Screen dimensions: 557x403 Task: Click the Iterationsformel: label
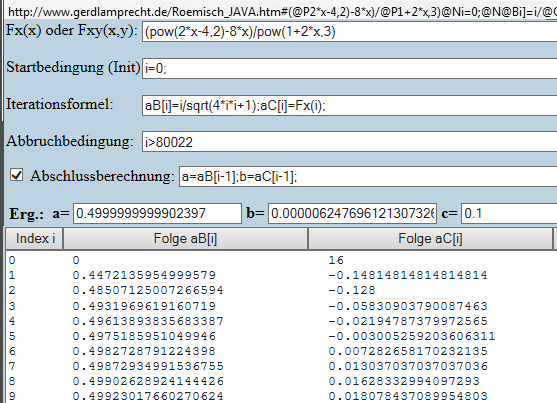tap(60, 104)
